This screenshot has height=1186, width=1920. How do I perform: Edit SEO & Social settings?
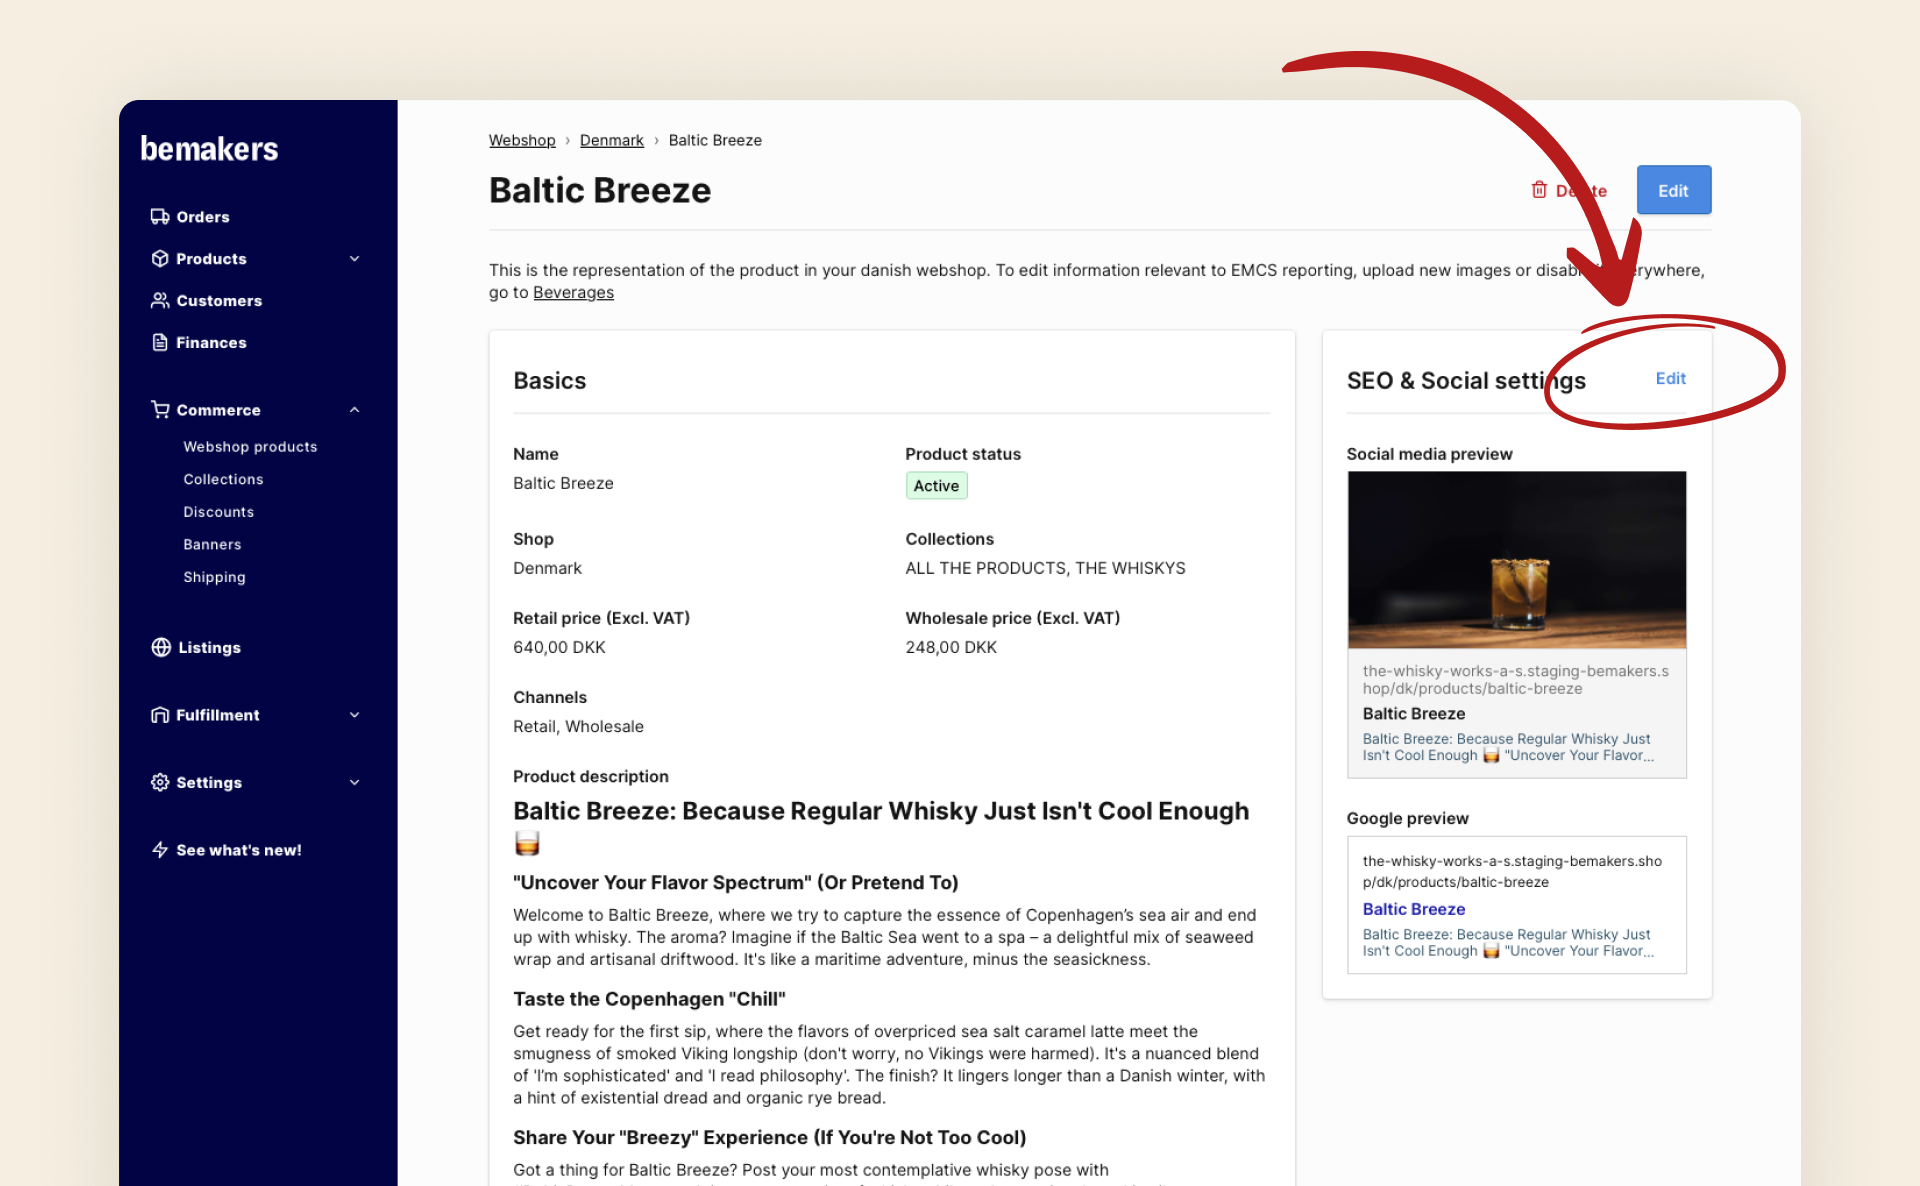(x=1670, y=378)
